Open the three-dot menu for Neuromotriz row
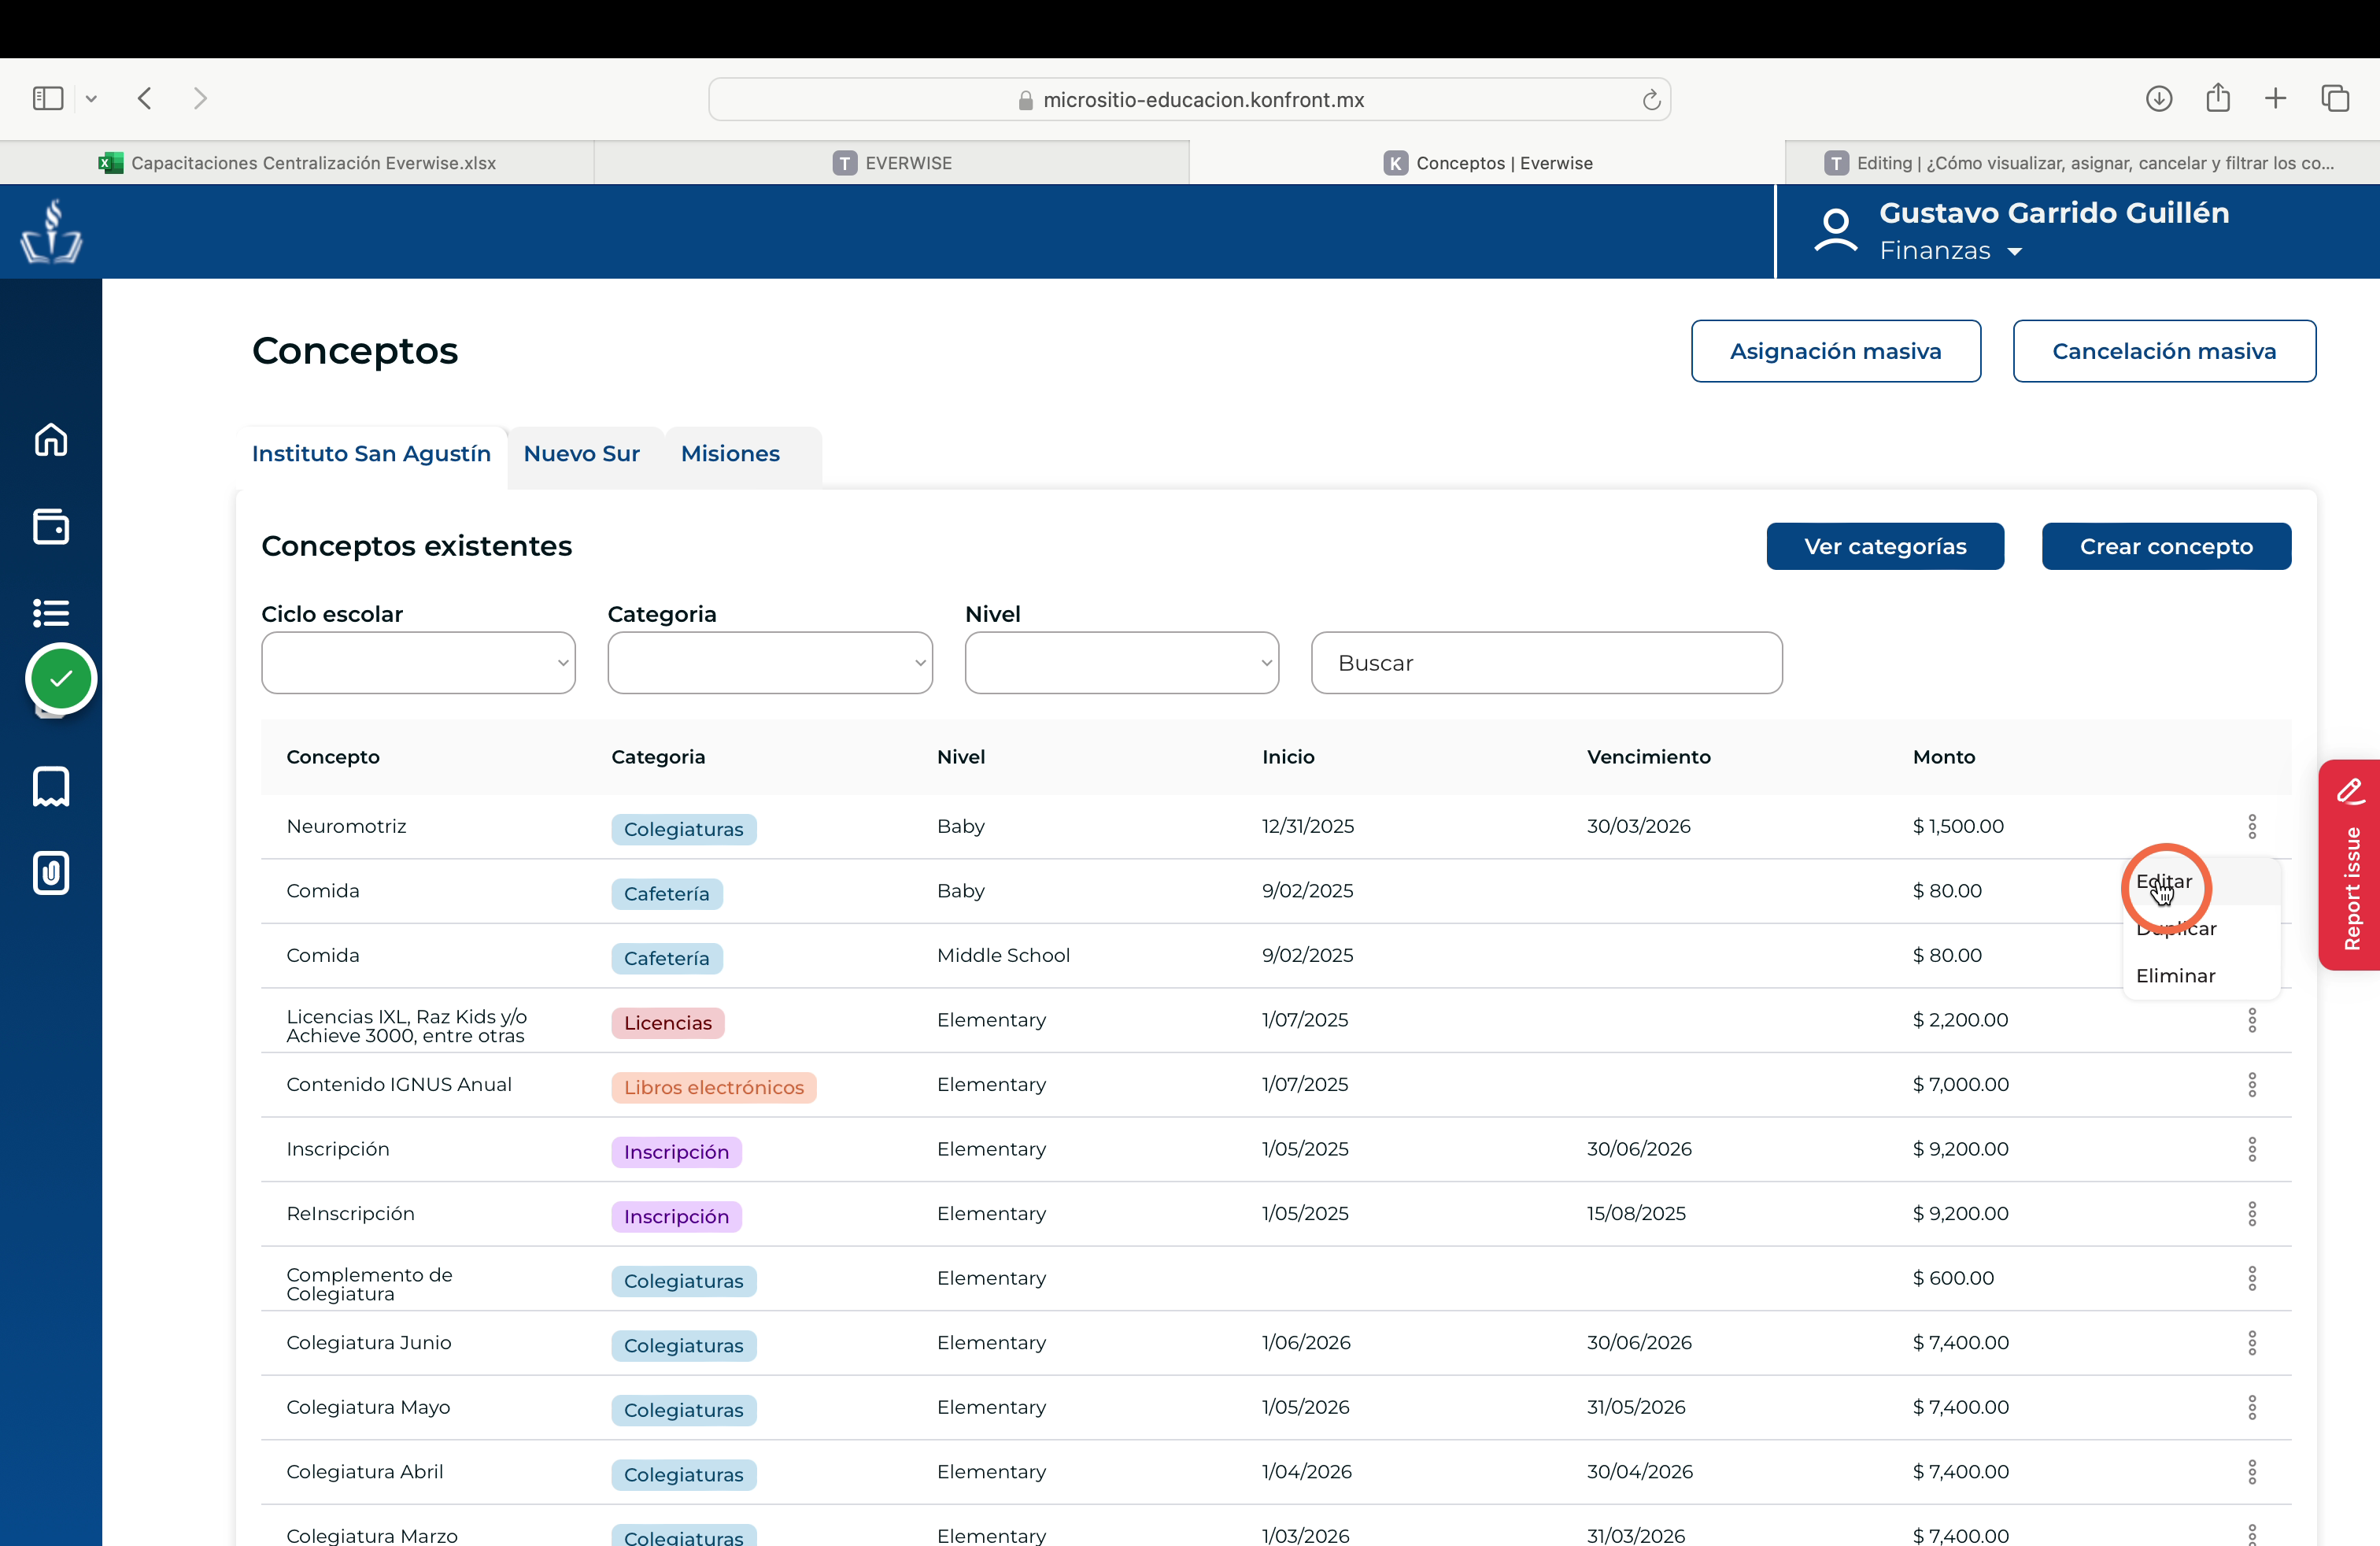The image size is (2380, 1546). pos(2252,826)
